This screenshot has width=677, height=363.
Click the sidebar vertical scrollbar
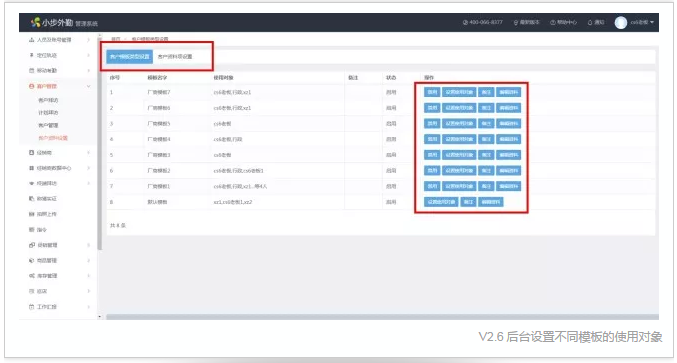click(x=100, y=145)
